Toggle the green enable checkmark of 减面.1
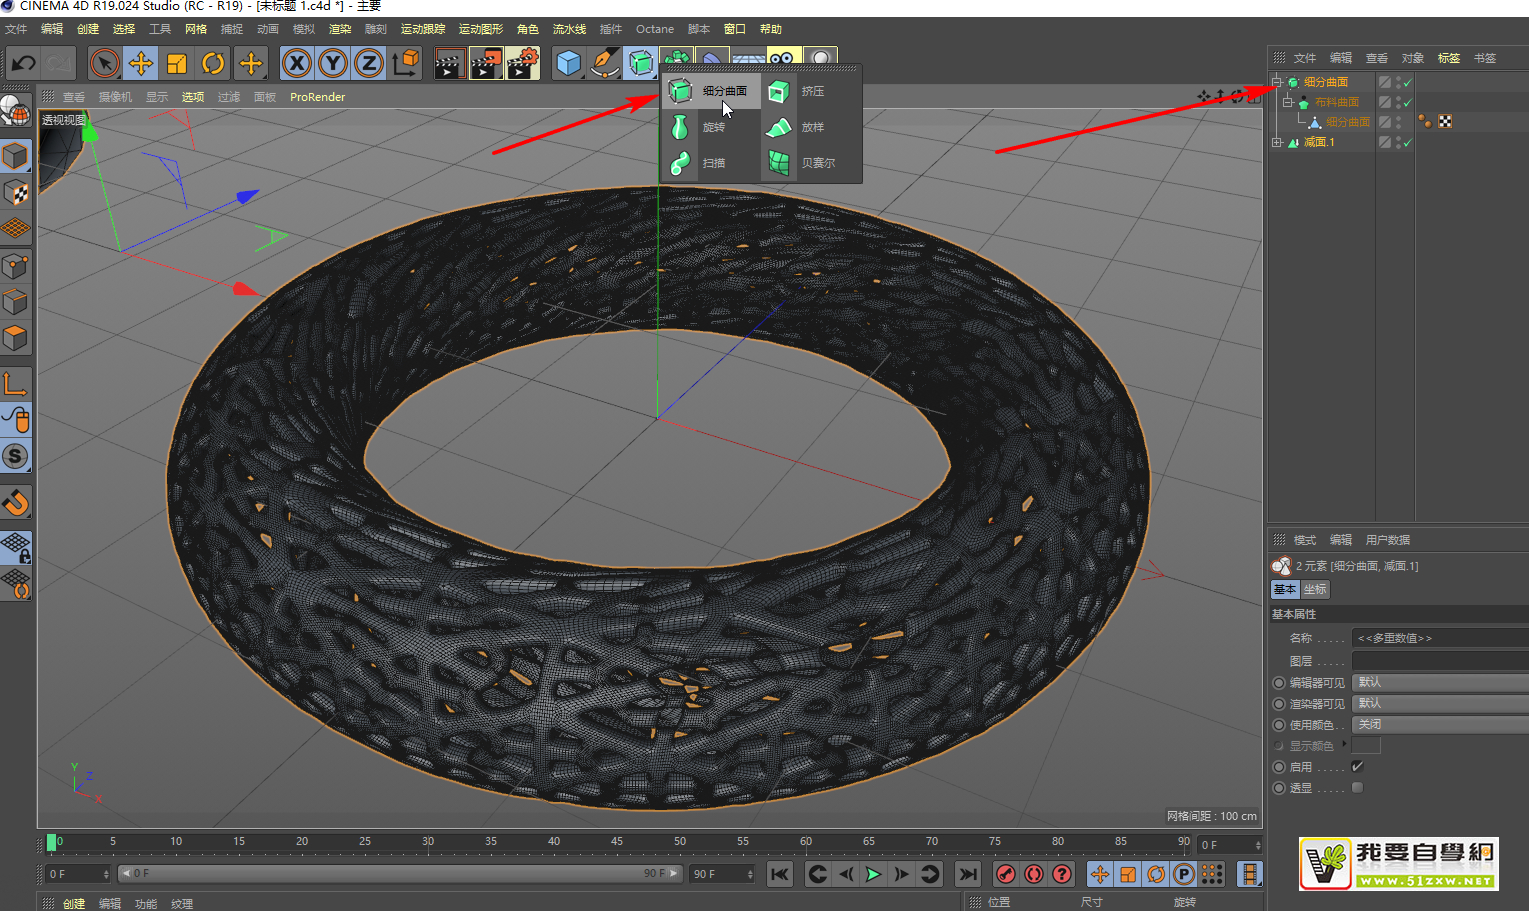 pyautogui.click(x=1408, y=142)
